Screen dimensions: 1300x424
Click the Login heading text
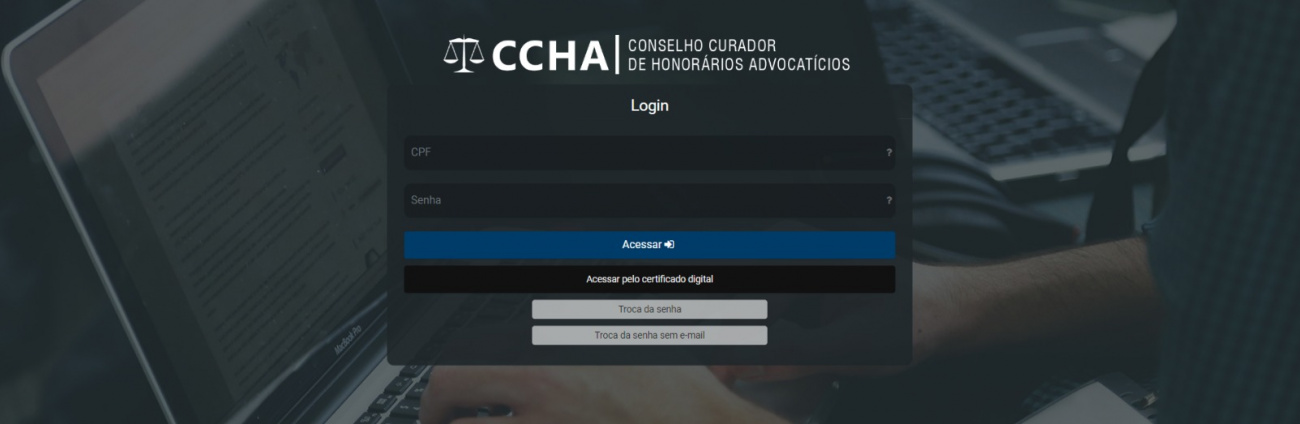point(649,105)
